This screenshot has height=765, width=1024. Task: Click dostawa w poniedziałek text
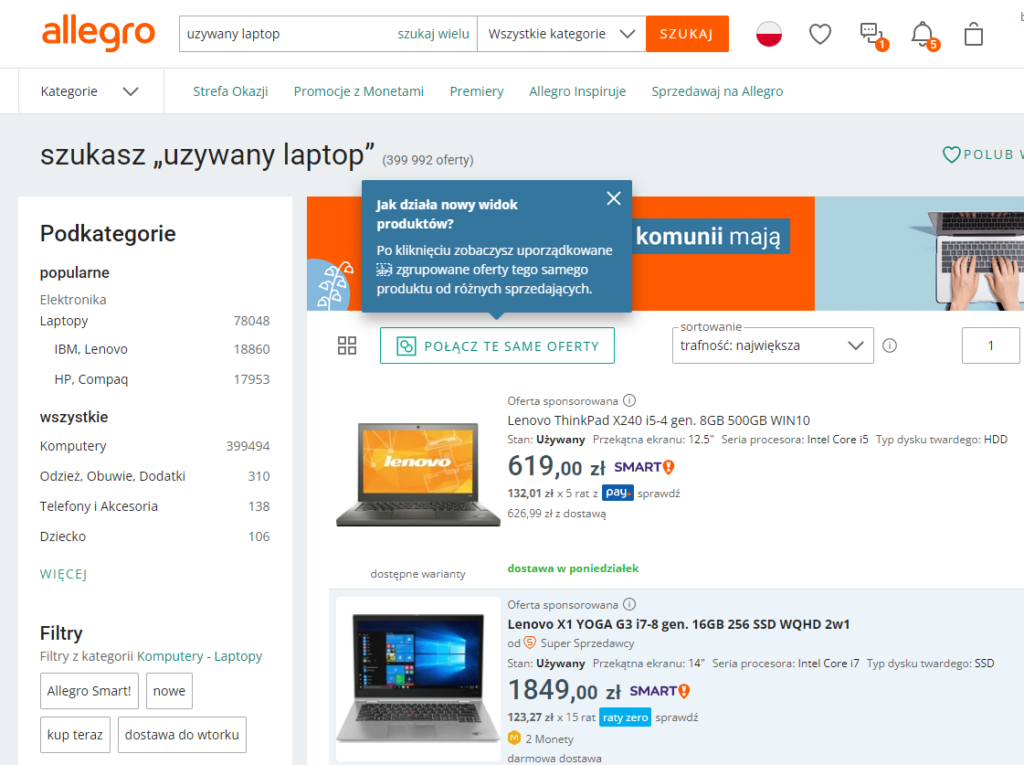pyautogui.click(x=573, y=568)
